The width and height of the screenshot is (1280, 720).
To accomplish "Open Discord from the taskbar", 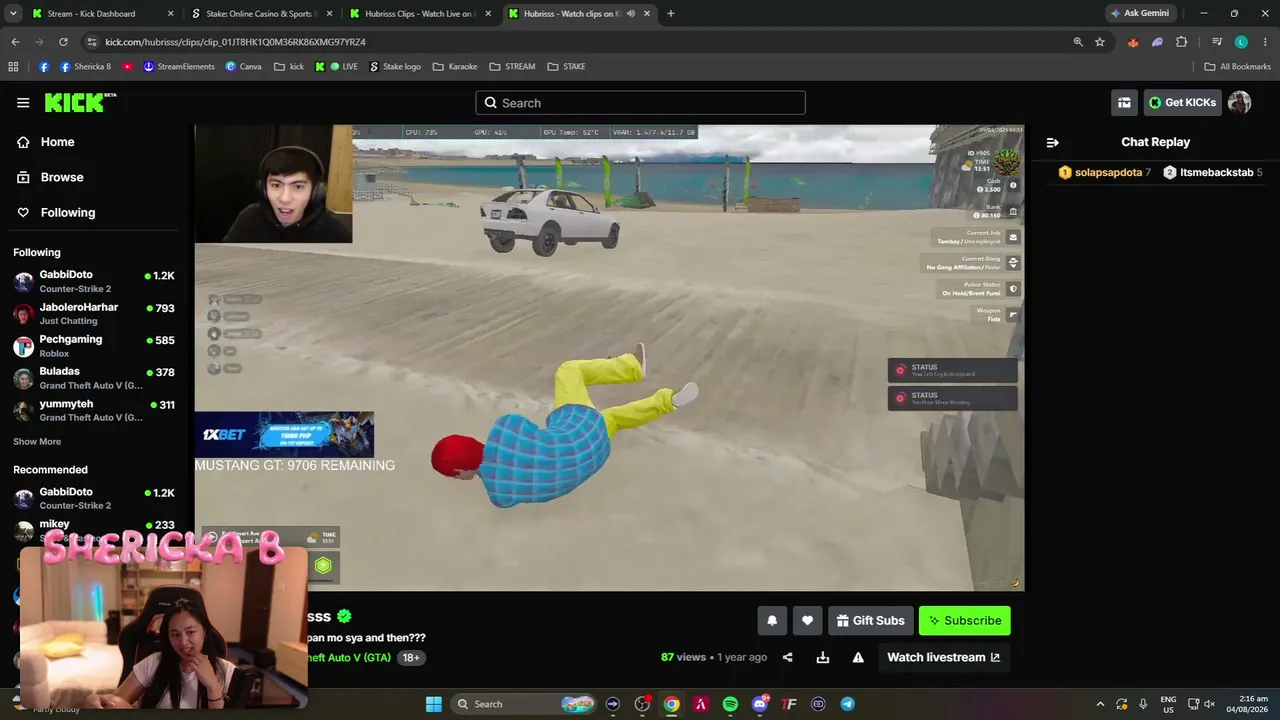I will pyautogui.click(x=760, y=704).
